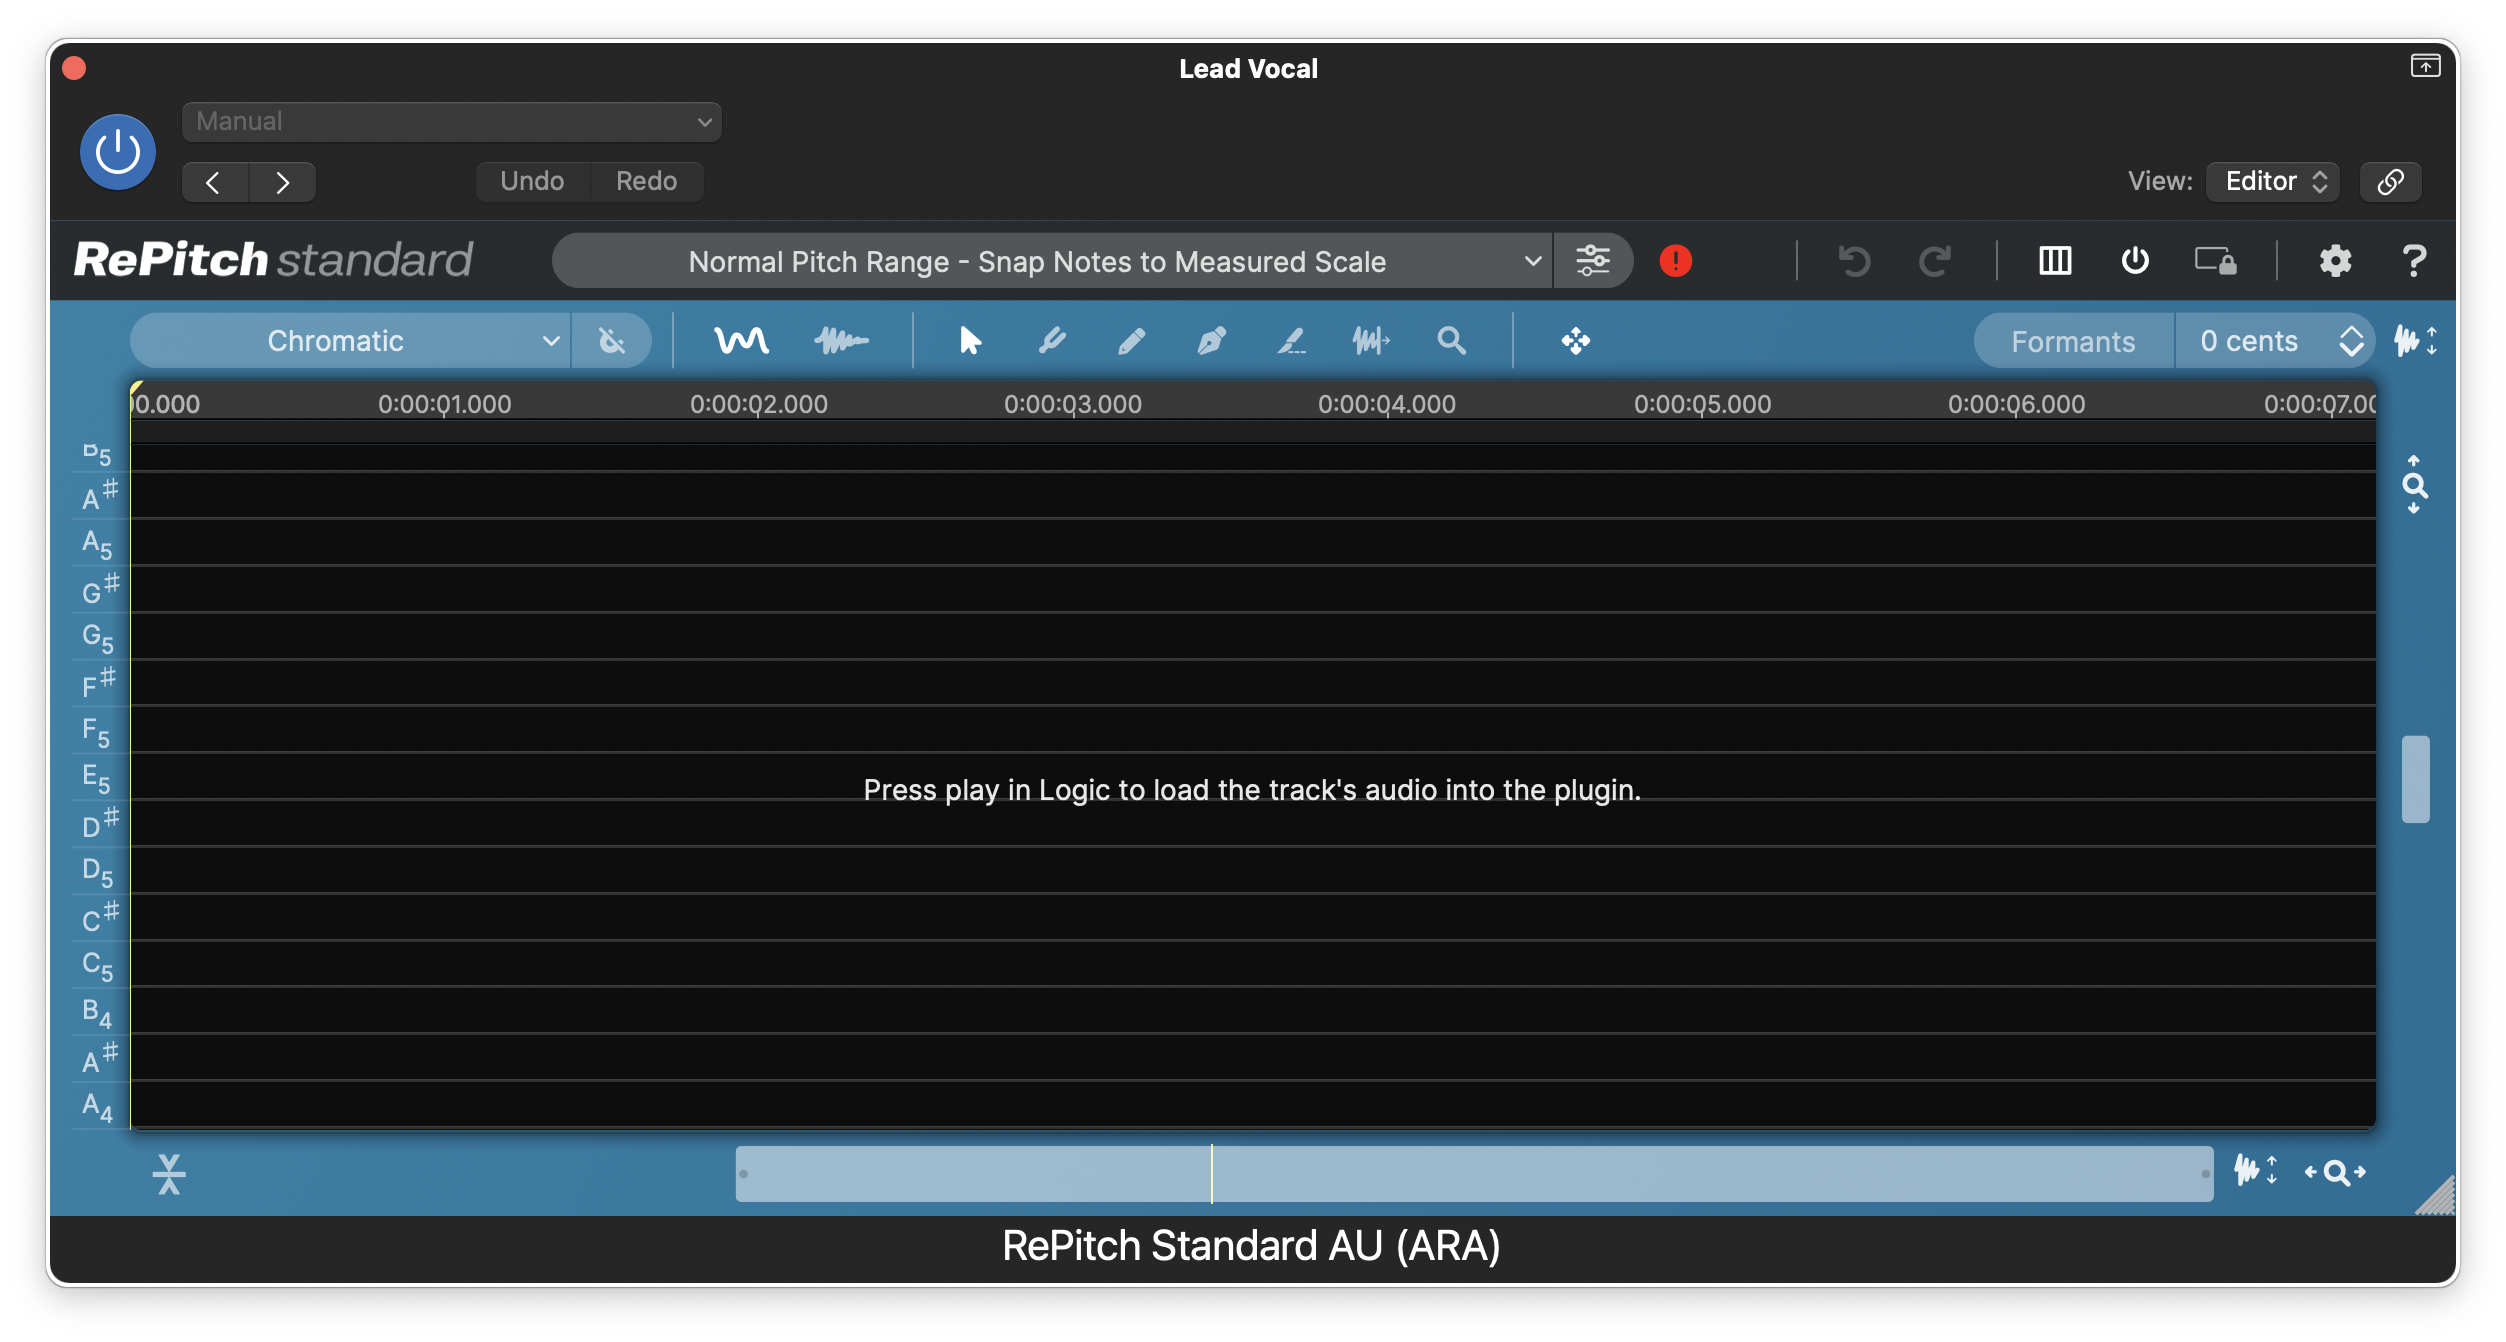Click the vertical pitch scrollbar handle
Image resolution: width=2506 pixels, height=1342 pixels.
point(2415,779)
